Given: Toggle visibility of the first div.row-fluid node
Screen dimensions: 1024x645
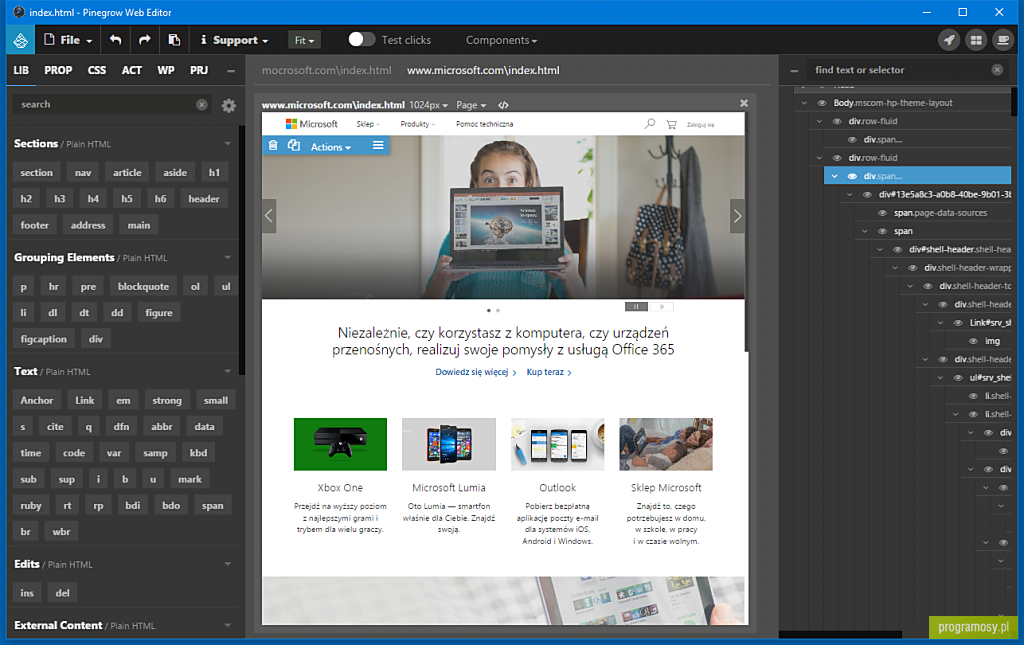Looking at the screenshot, I should click(x=837, y=121).
